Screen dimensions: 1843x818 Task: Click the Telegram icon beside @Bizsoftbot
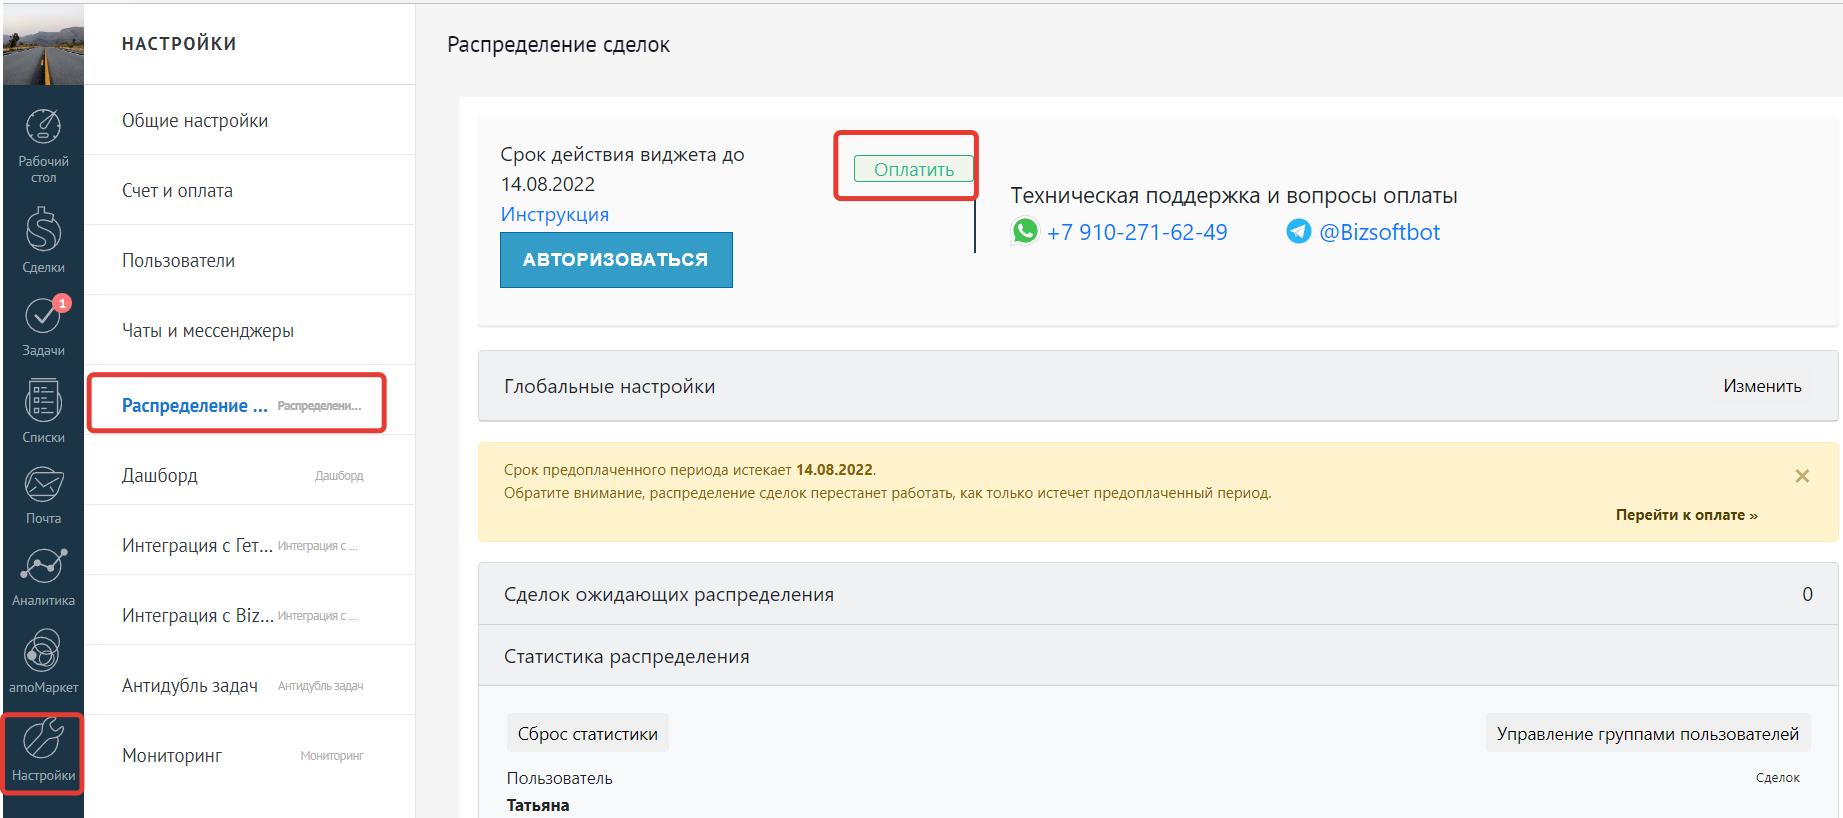[1298, 231]
